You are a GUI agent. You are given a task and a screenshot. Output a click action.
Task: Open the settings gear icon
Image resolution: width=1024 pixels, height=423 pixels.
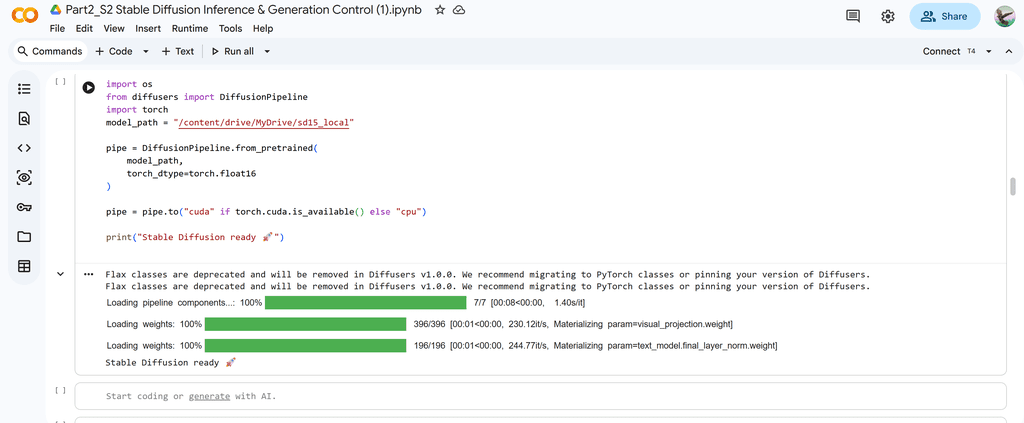point(887,16)
